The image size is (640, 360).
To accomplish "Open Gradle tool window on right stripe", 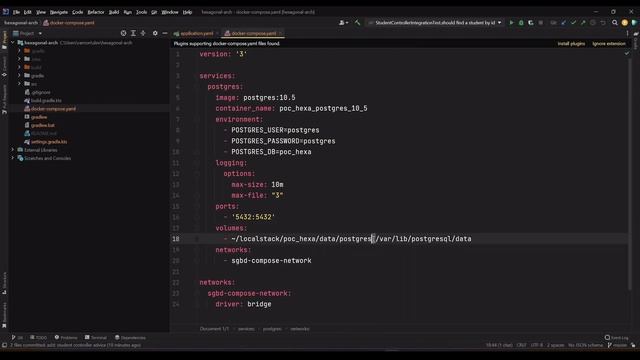I will 636,41.
